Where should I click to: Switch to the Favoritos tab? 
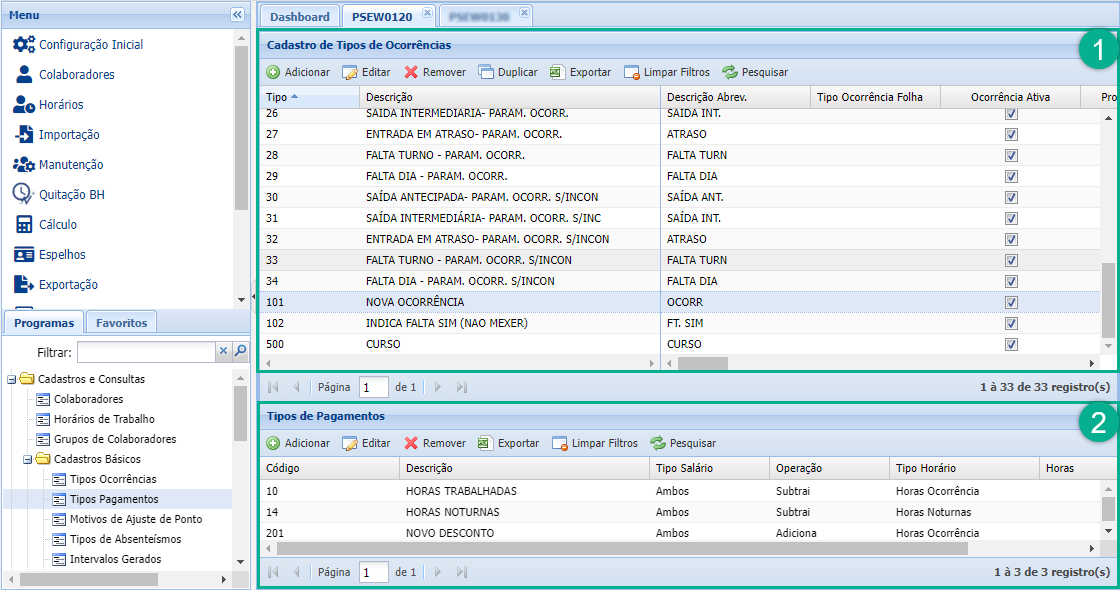point(121,323)
